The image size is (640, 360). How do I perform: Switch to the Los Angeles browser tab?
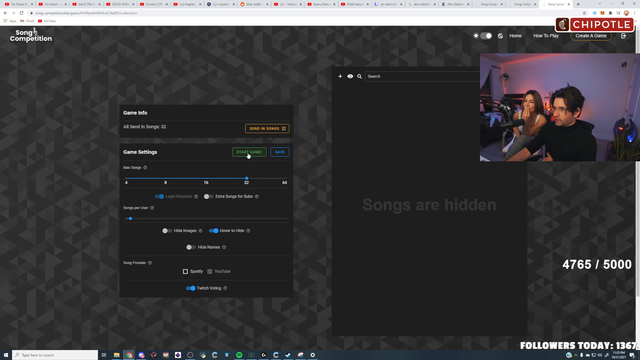[x=187, y=4]
